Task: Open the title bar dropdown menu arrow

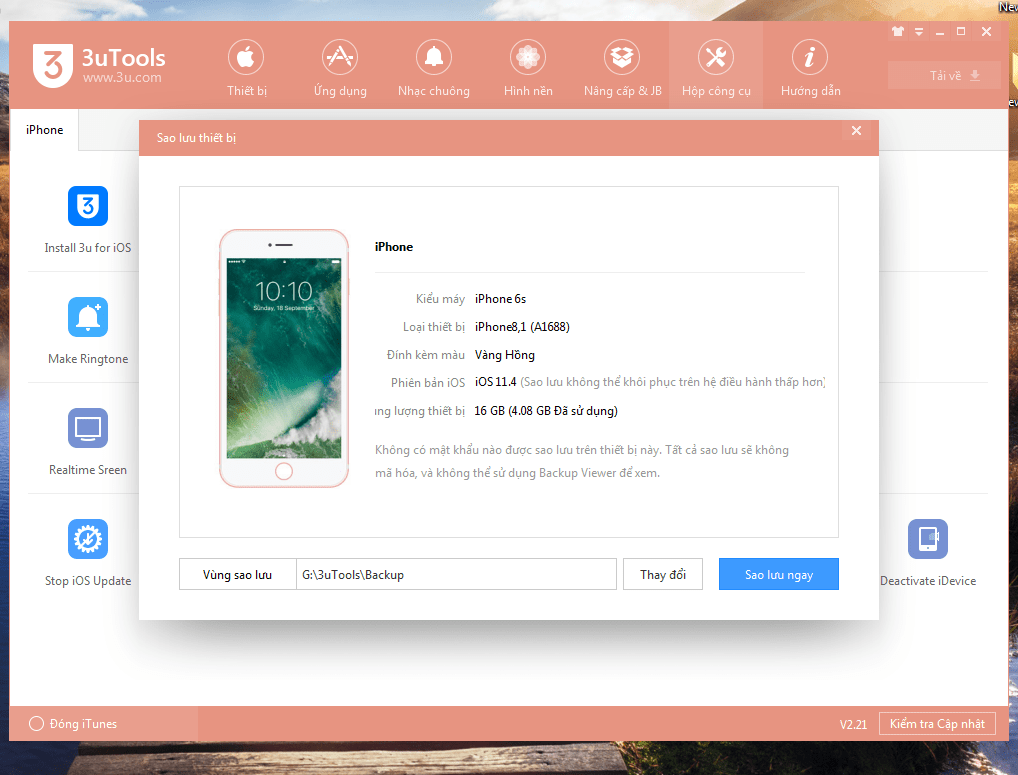Action: (919, 31)
